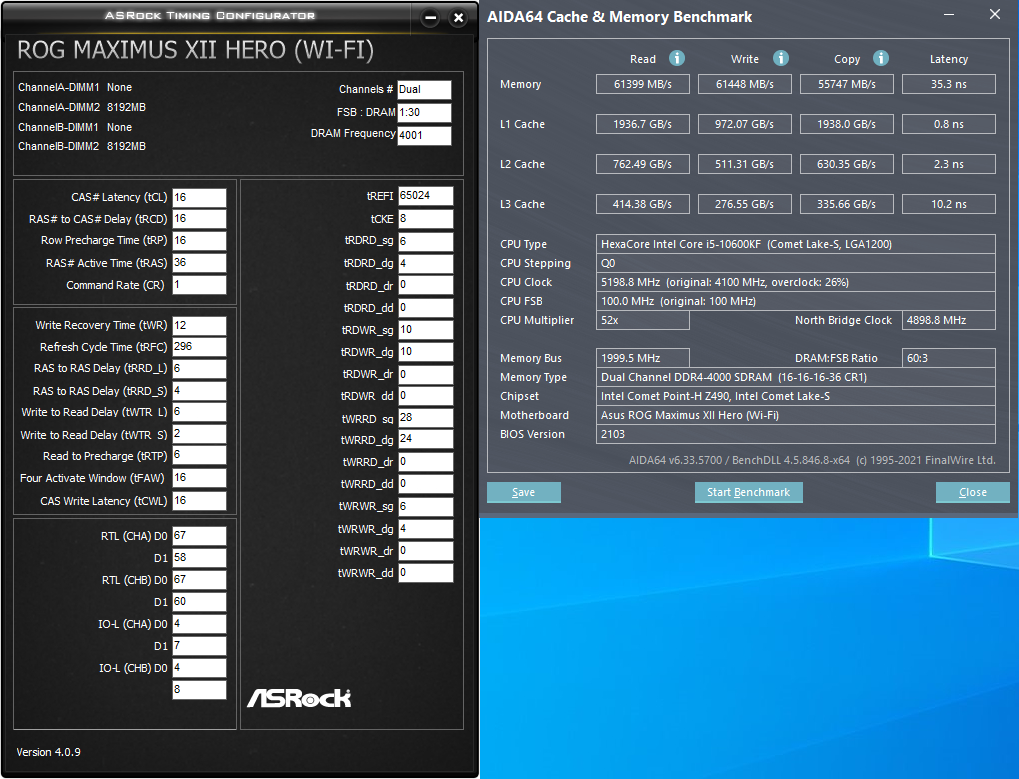Click the tREFI value field
The width and height of the screenshot is (1019, 779).
[426, 196]
